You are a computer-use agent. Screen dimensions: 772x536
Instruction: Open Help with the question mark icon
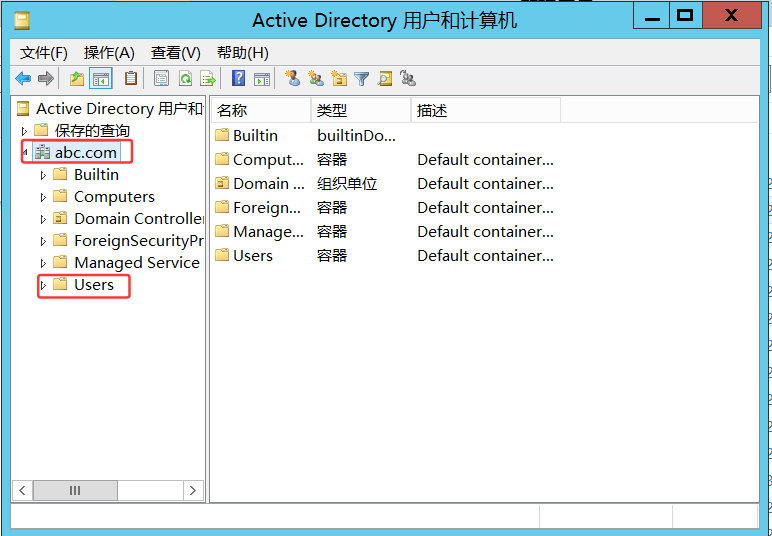238,78
